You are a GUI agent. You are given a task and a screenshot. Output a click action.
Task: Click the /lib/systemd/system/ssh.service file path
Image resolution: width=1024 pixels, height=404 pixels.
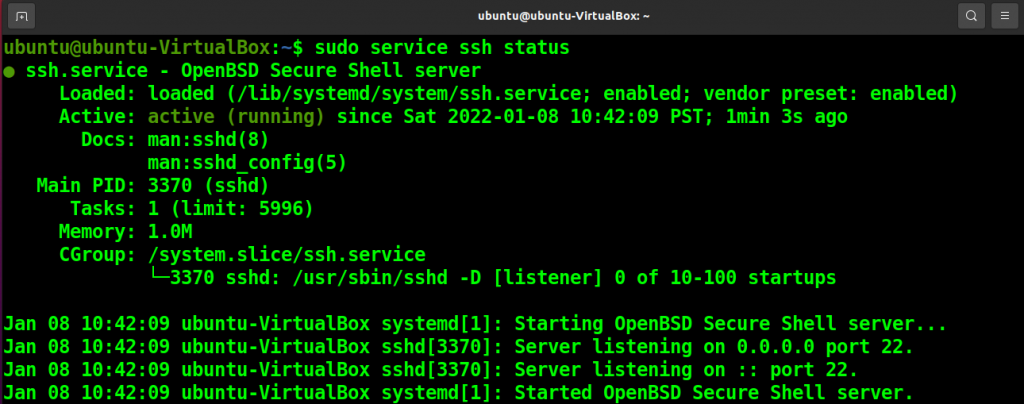click(410, 94)
